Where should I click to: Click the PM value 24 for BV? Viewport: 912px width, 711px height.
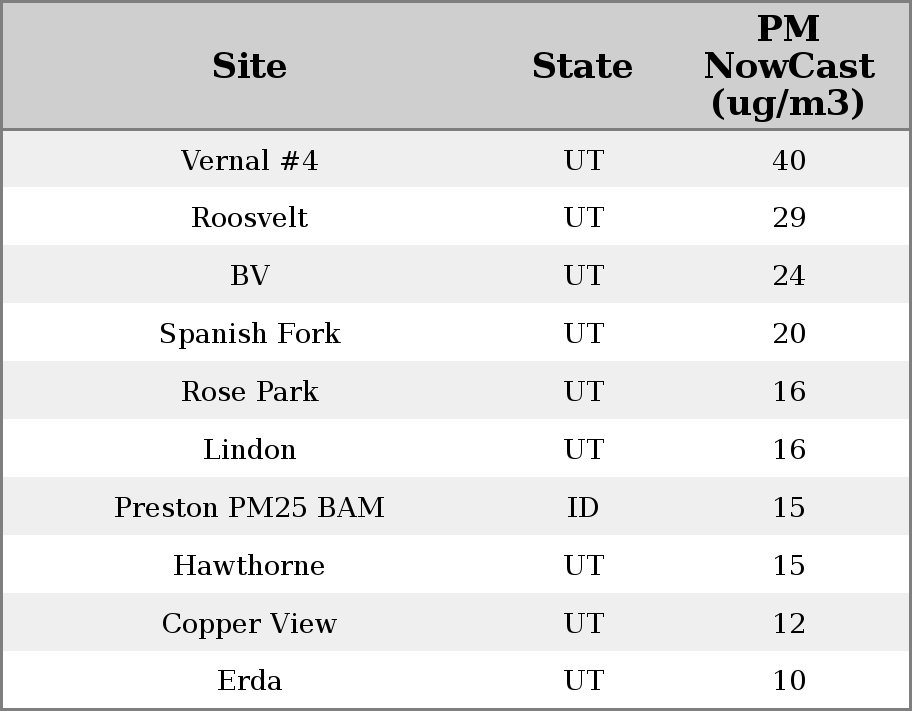(x=788, y=276)
